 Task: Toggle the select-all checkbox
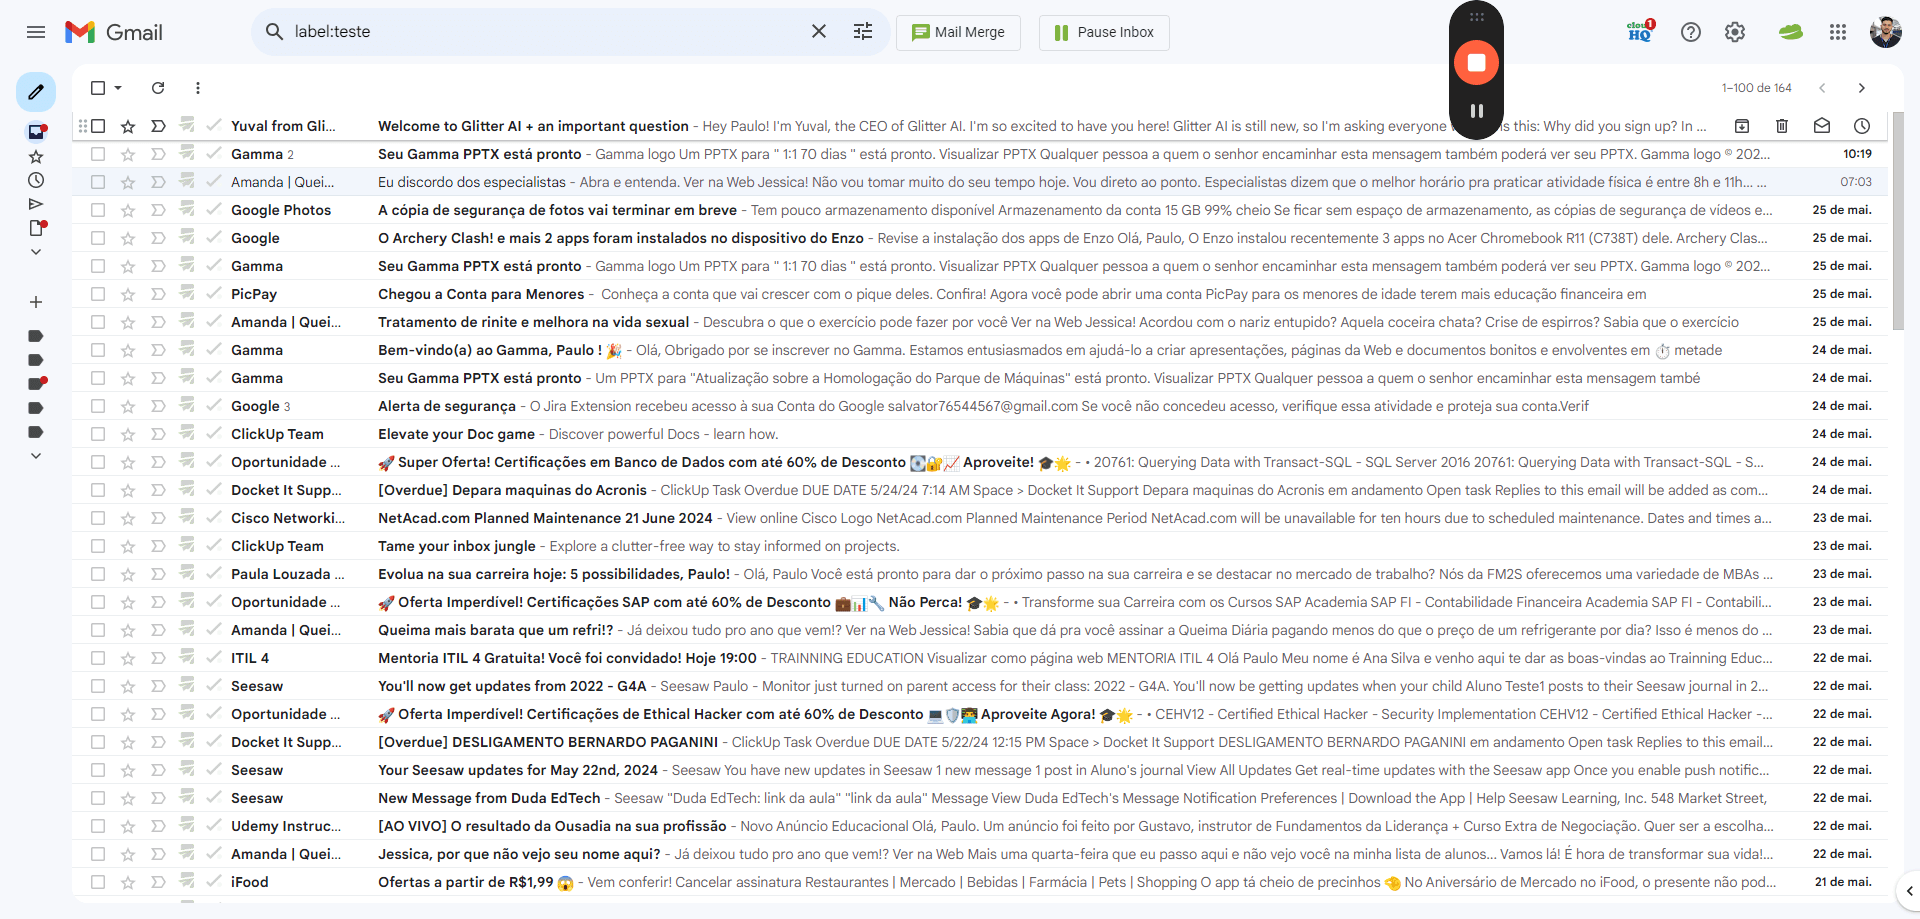[98, 88]
